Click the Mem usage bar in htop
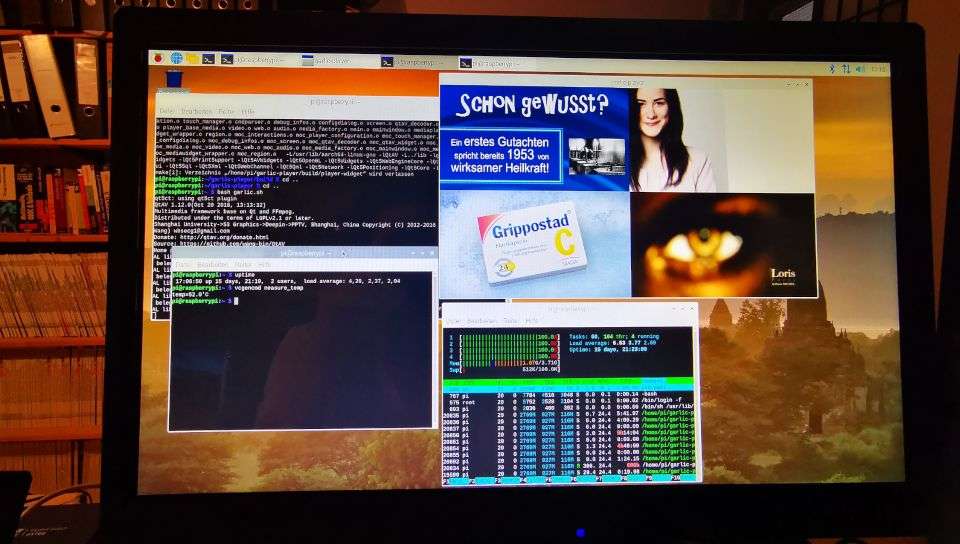 504,363
